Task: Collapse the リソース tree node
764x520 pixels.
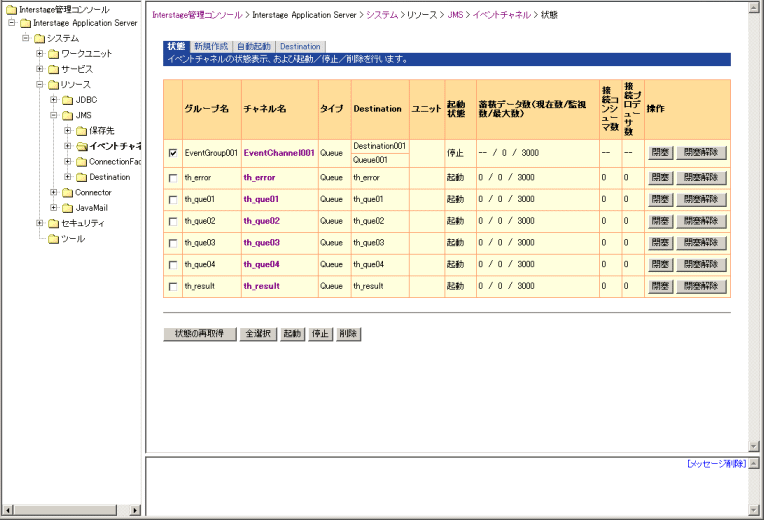Action: pos(40,85)
